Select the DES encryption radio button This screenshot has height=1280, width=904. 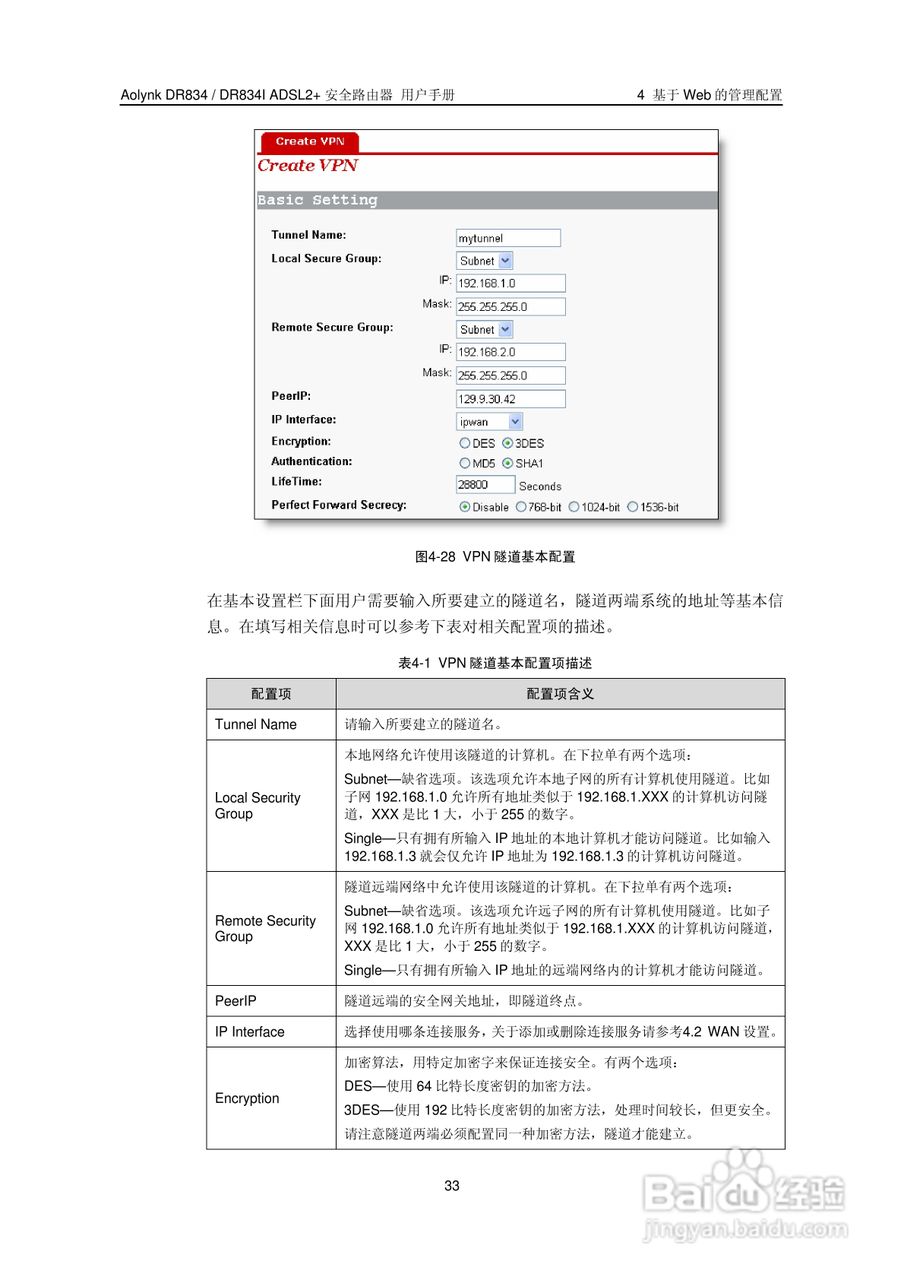tap(463, 443)
